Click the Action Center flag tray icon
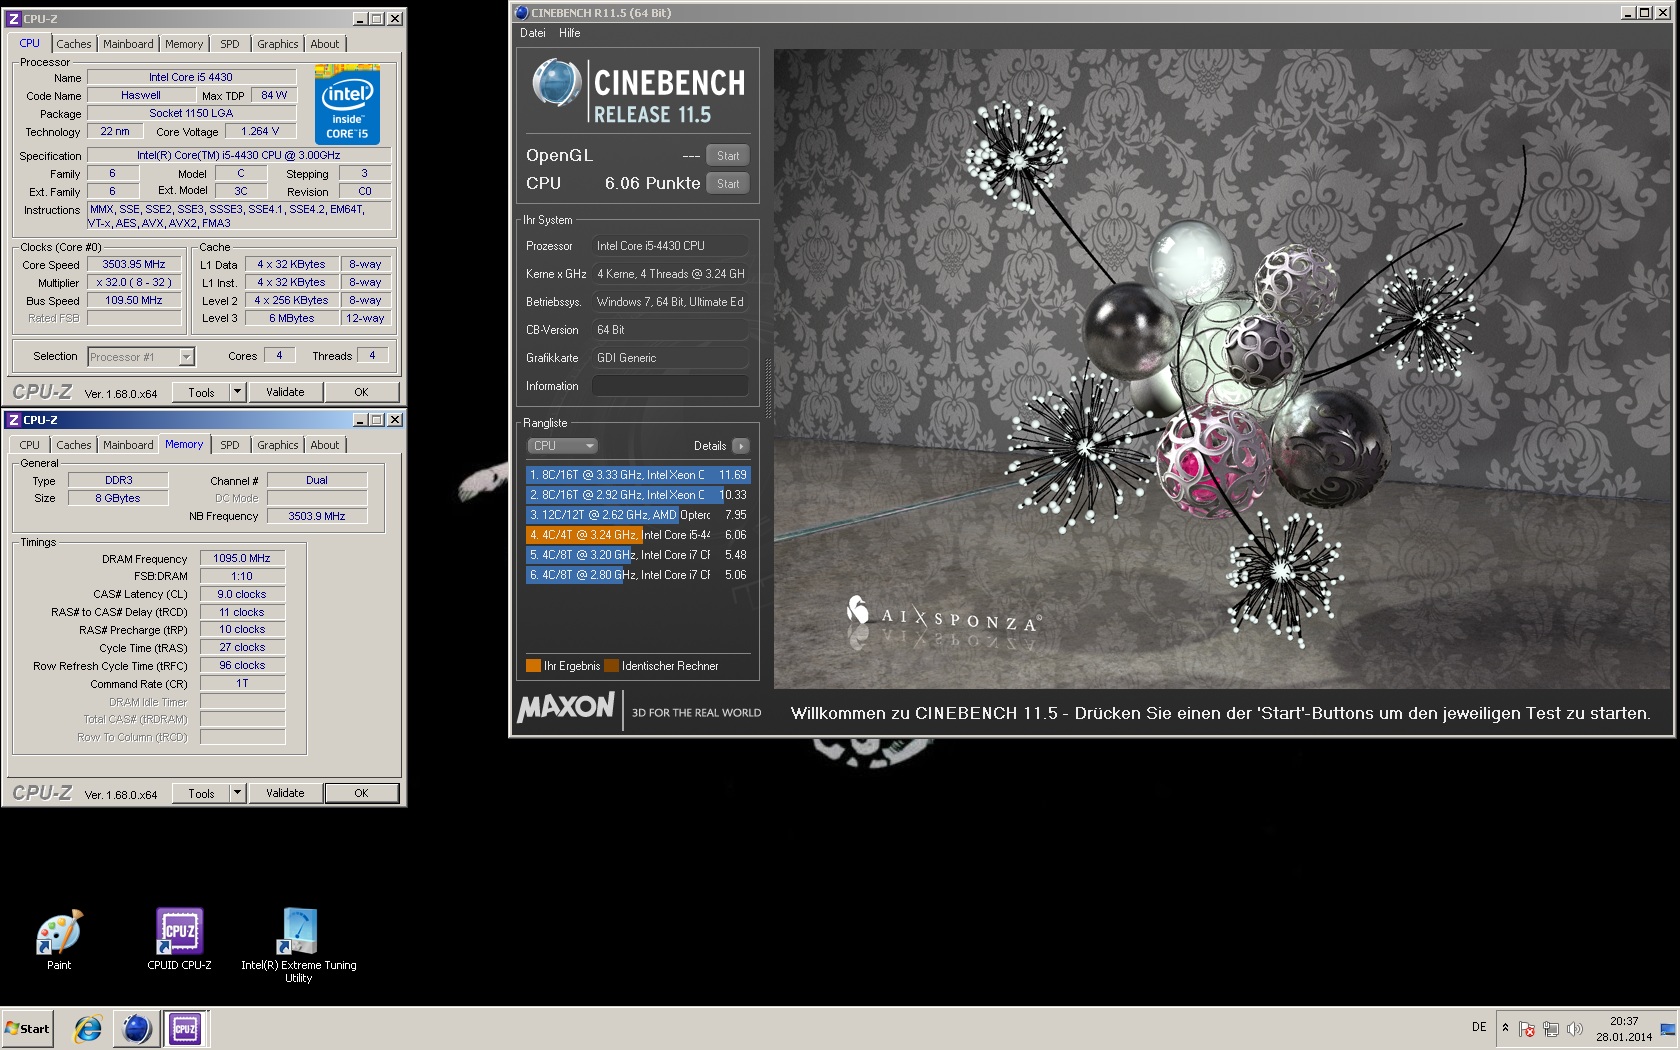This screenshot has height=1050, width=1680. [x=1527, y=1028]
